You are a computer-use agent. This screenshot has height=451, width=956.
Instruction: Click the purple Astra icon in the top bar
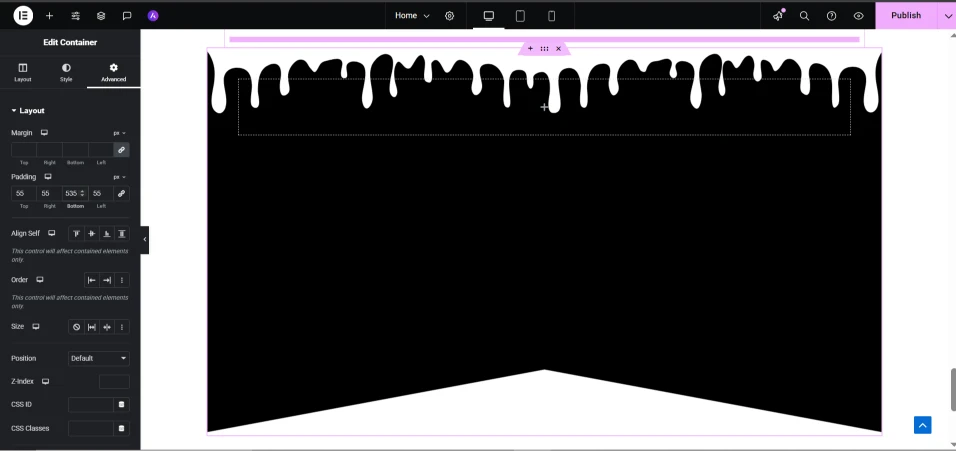153,16
